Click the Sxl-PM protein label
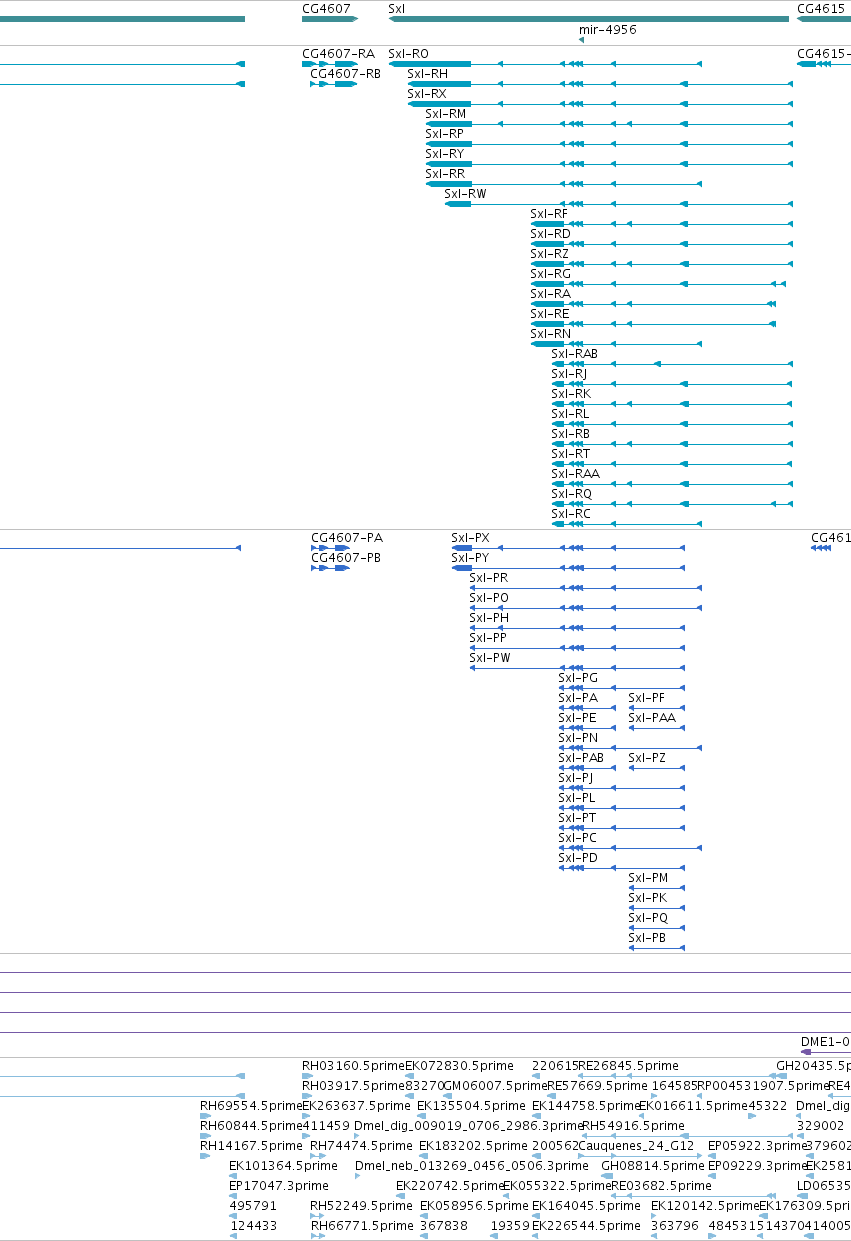Image resolution: width=851 pixels, height=1241 pixels. [648, 878]
